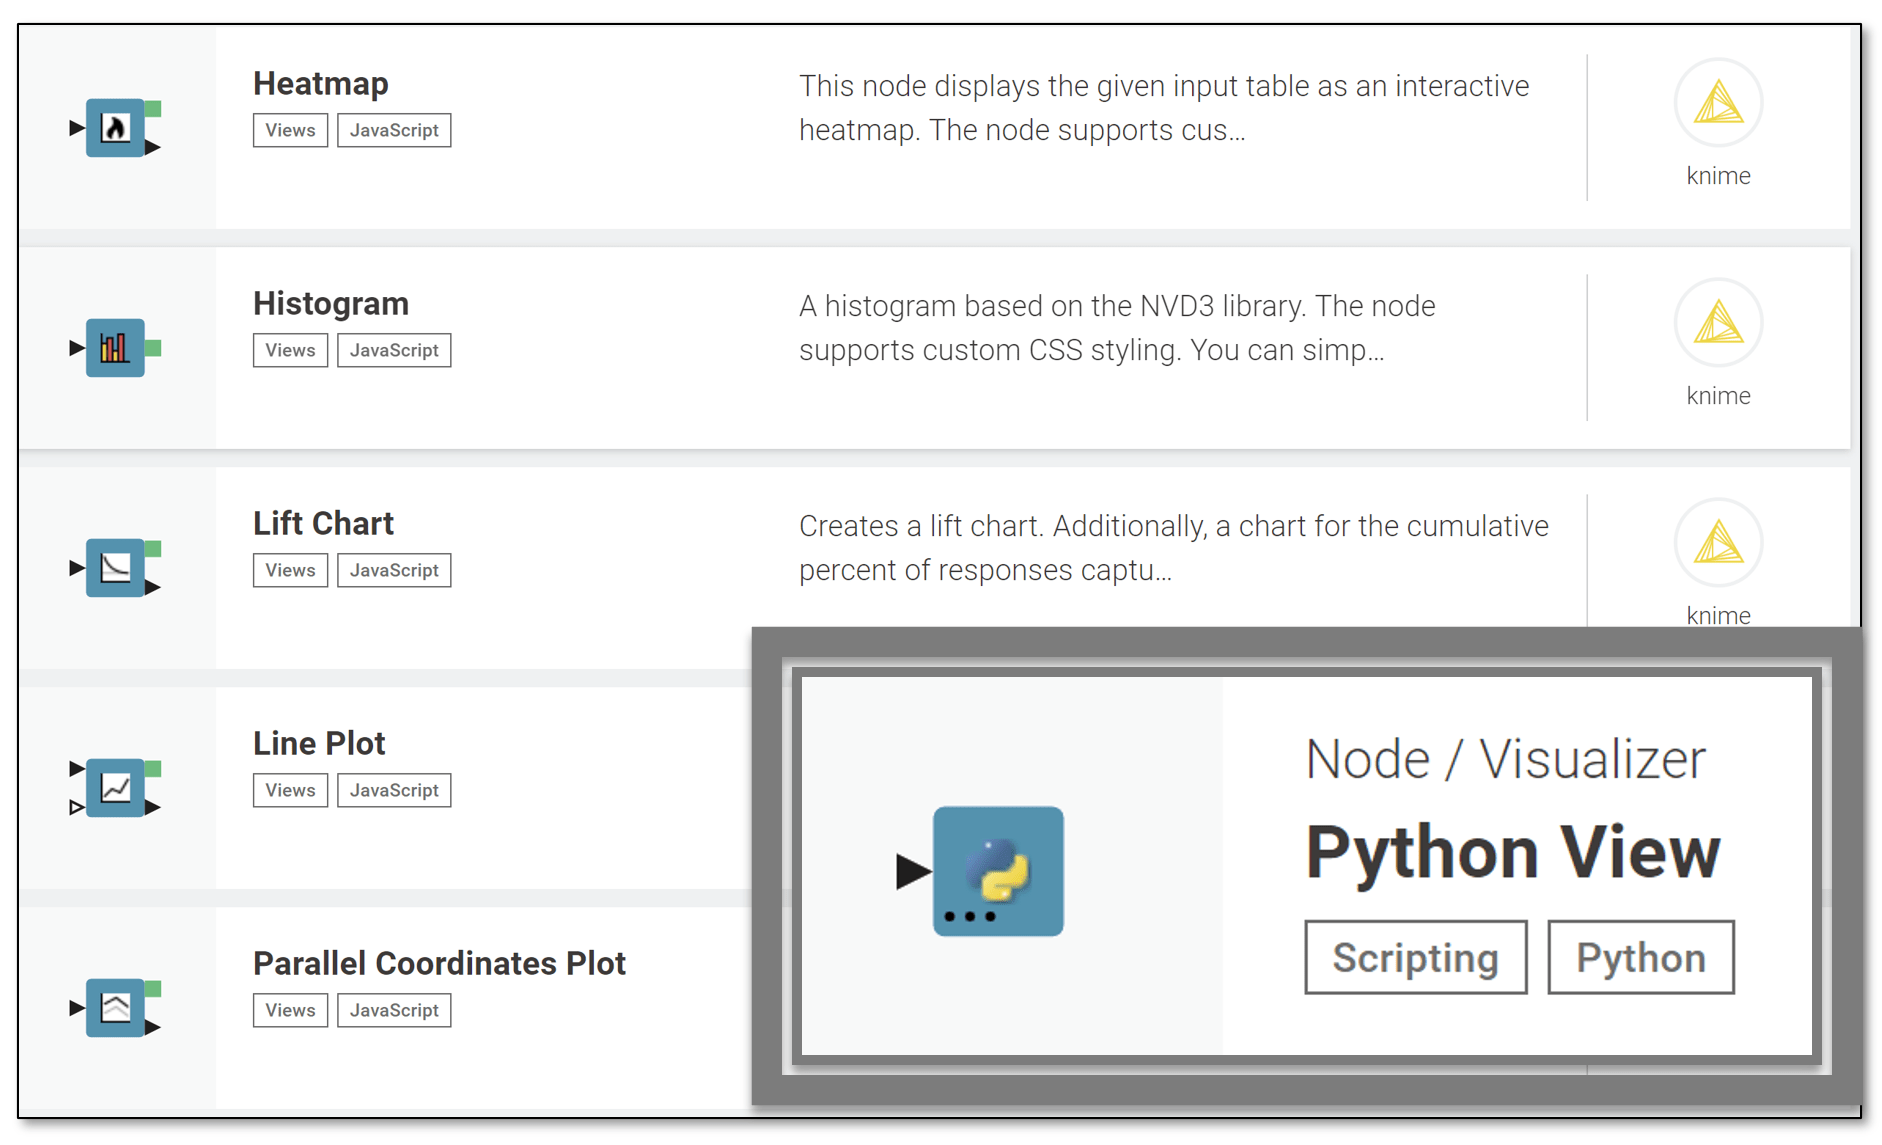Screen dimensions: 1882x1145
Task: Open the Heatmap node page via its title
Action: tap(320, 84)
